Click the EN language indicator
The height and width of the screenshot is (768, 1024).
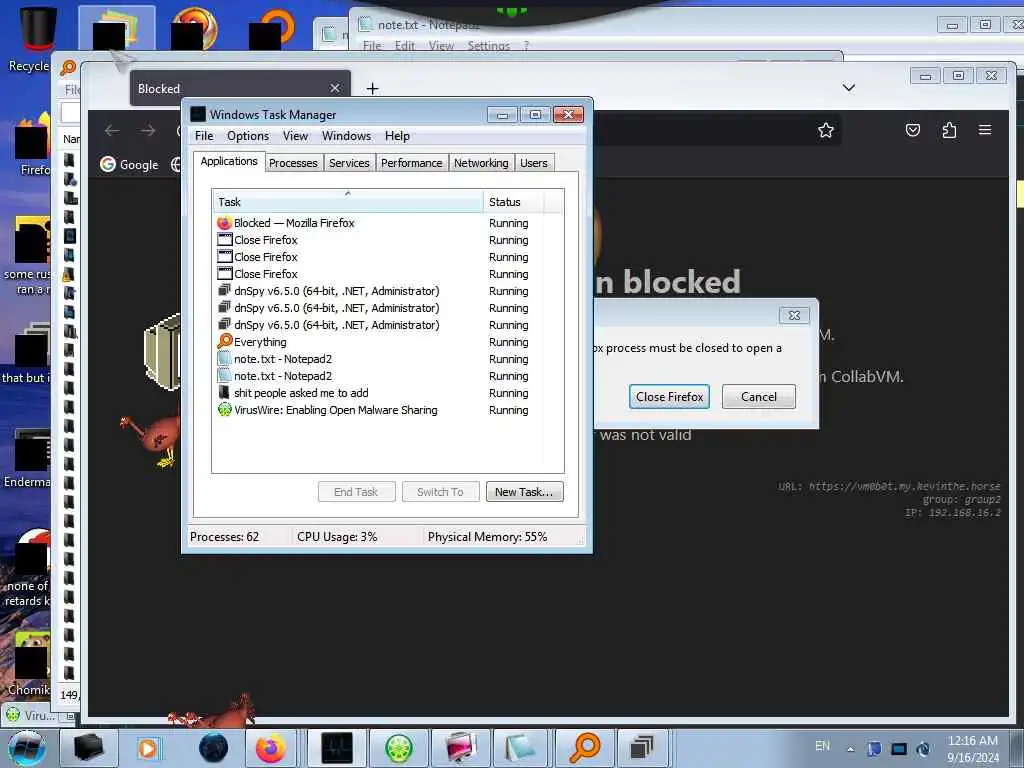pos(822,746)
